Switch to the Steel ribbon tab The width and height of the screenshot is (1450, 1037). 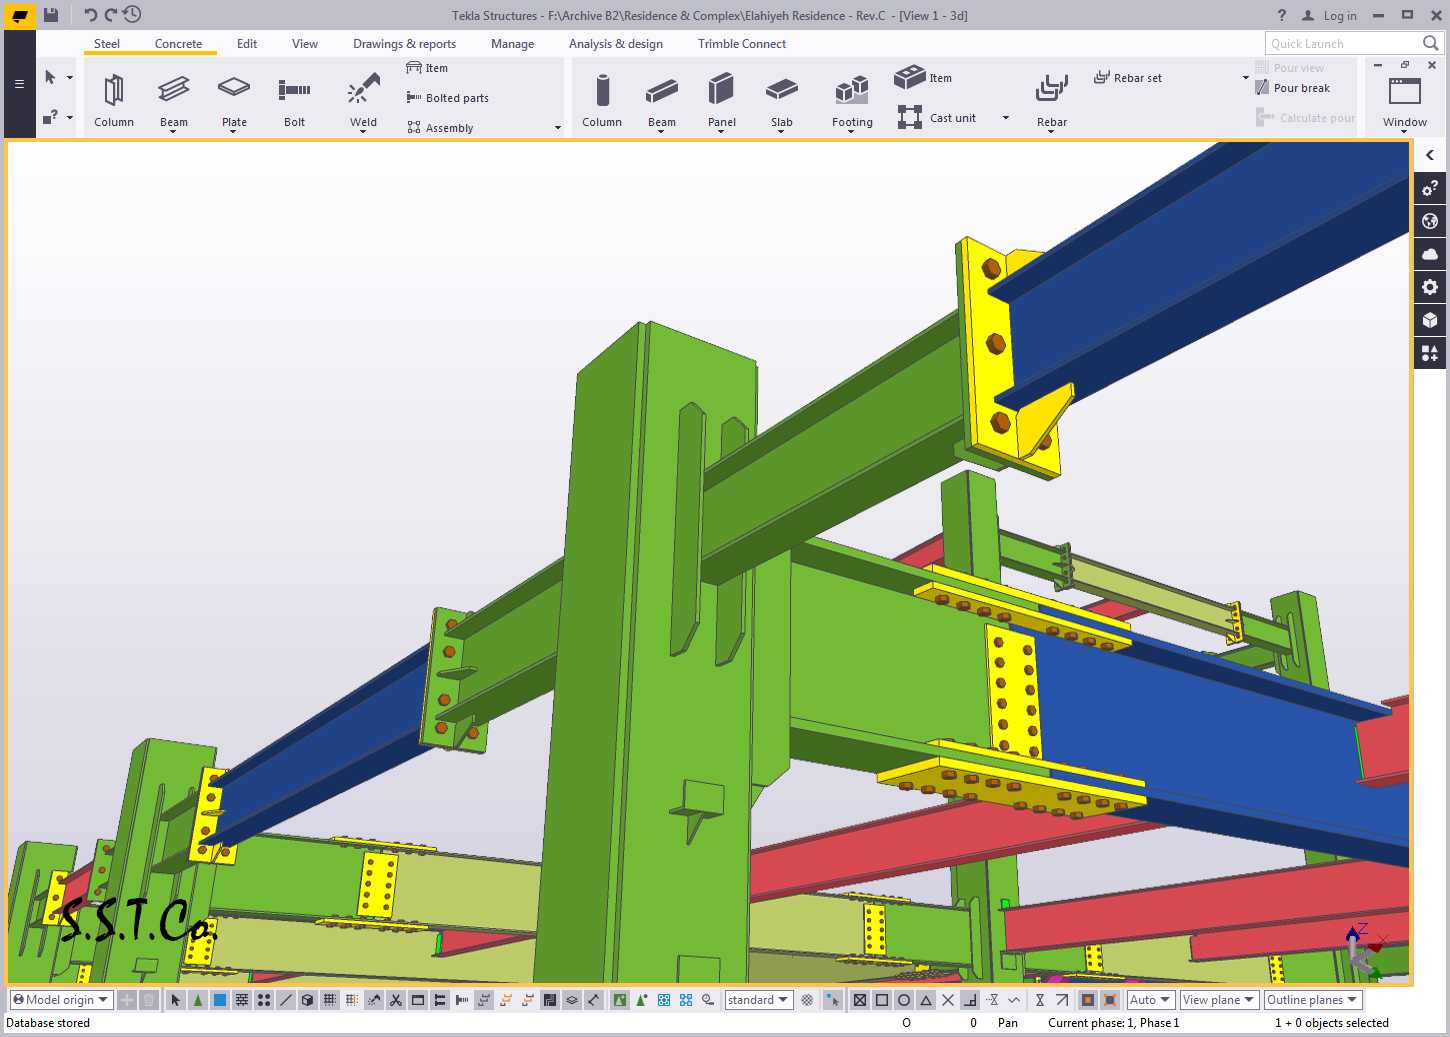107,44
